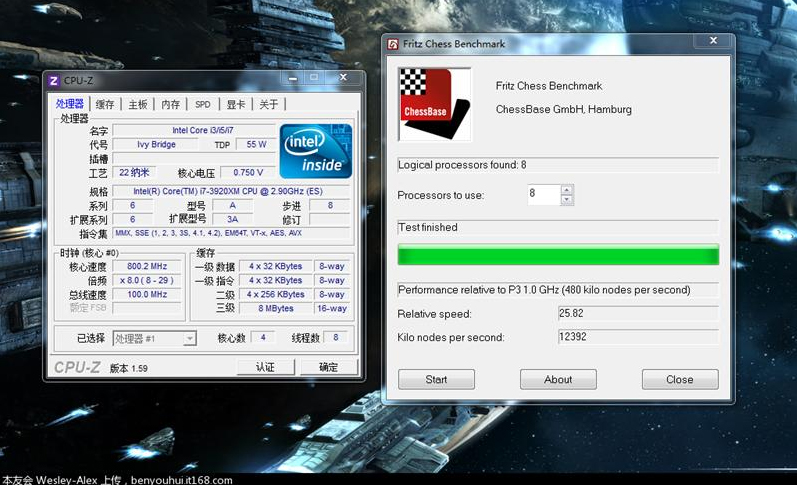Click the Intel inside logo in CPU-Z
Viewport: 797px width, 485px height.
[x=316, y=151]
